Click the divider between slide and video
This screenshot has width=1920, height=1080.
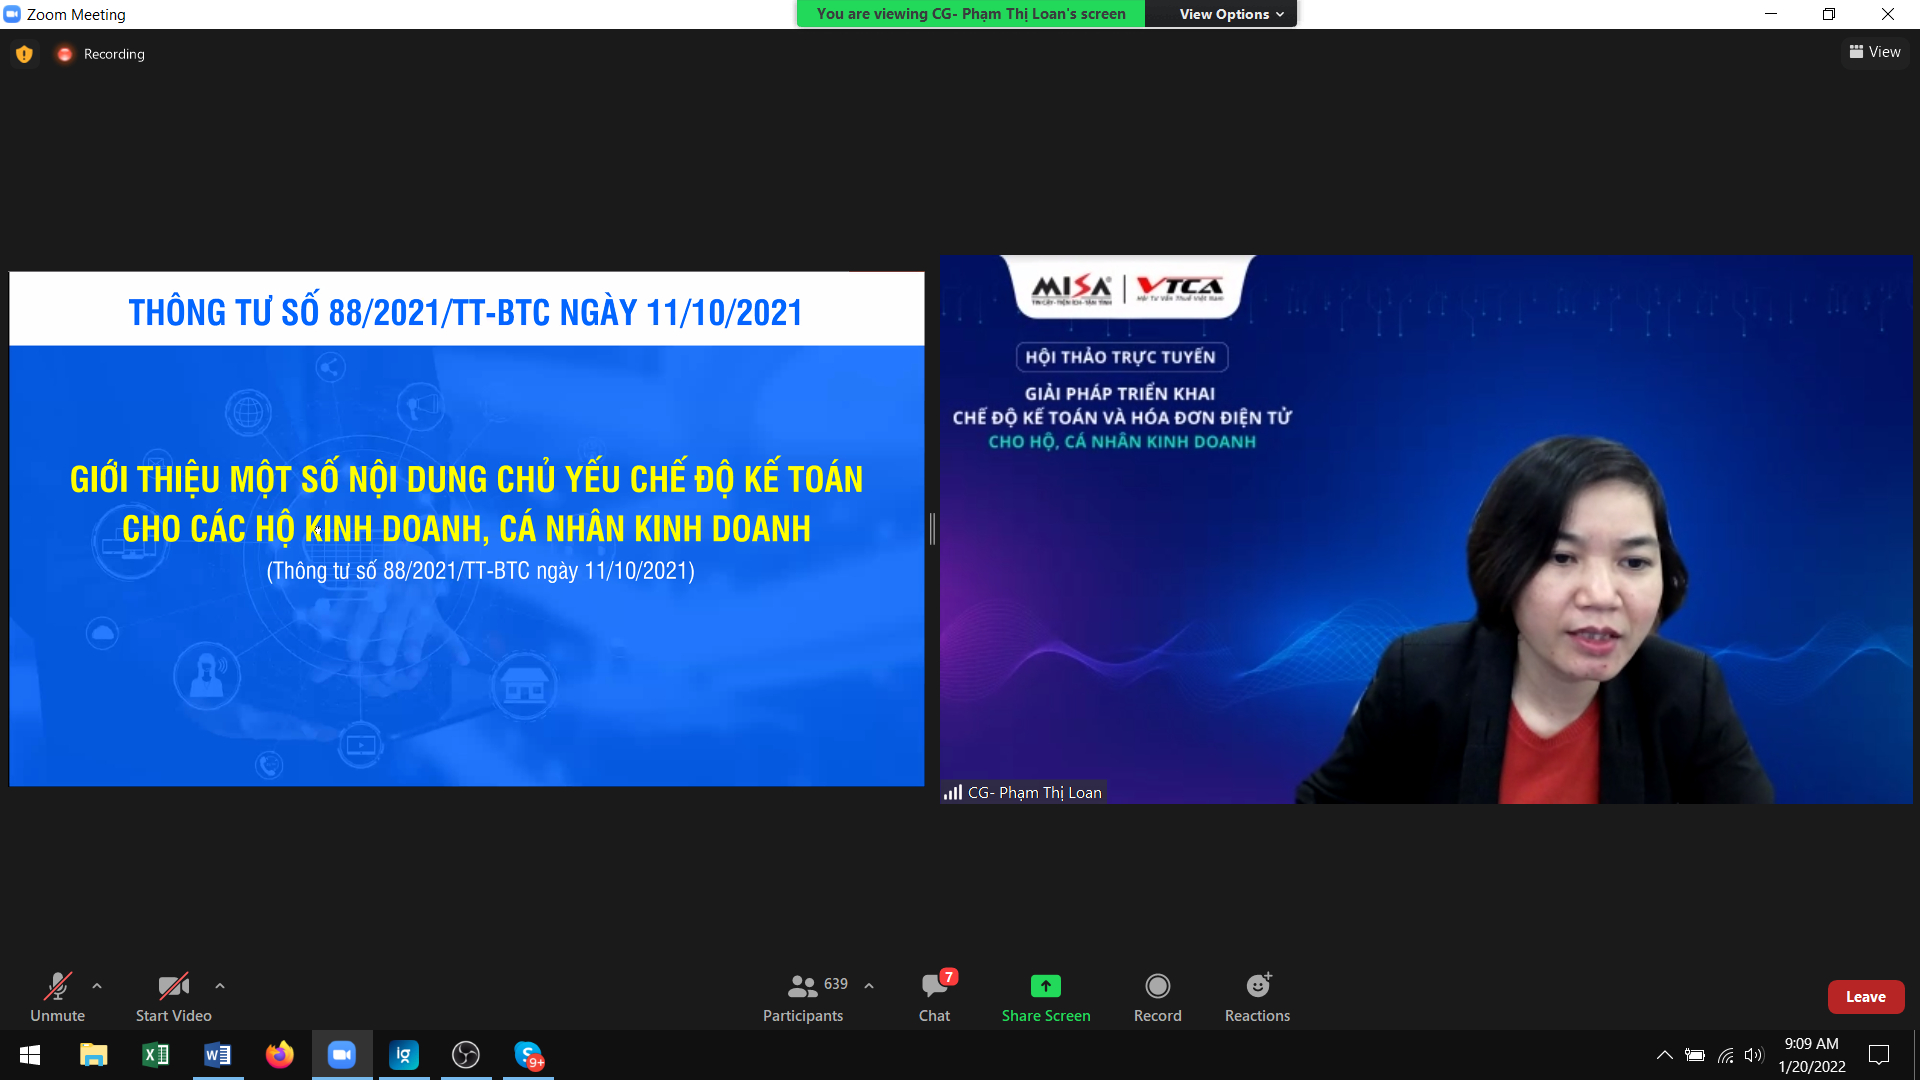pos(932,528)
